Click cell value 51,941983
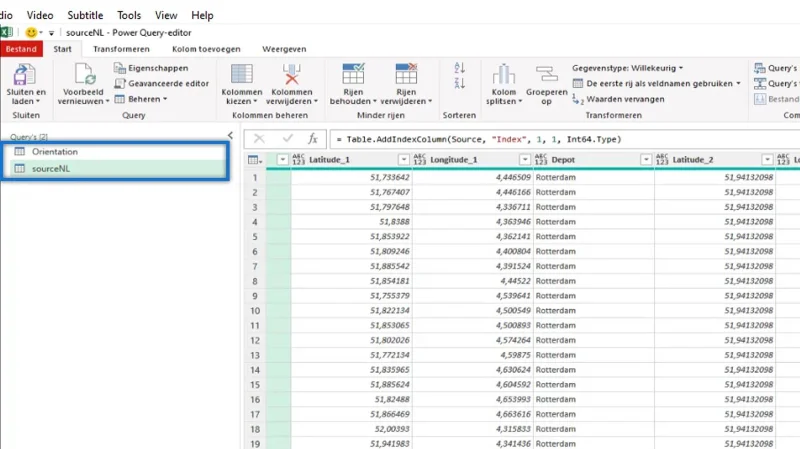This screenshot has width=800, height=449. tap(389, 444)
